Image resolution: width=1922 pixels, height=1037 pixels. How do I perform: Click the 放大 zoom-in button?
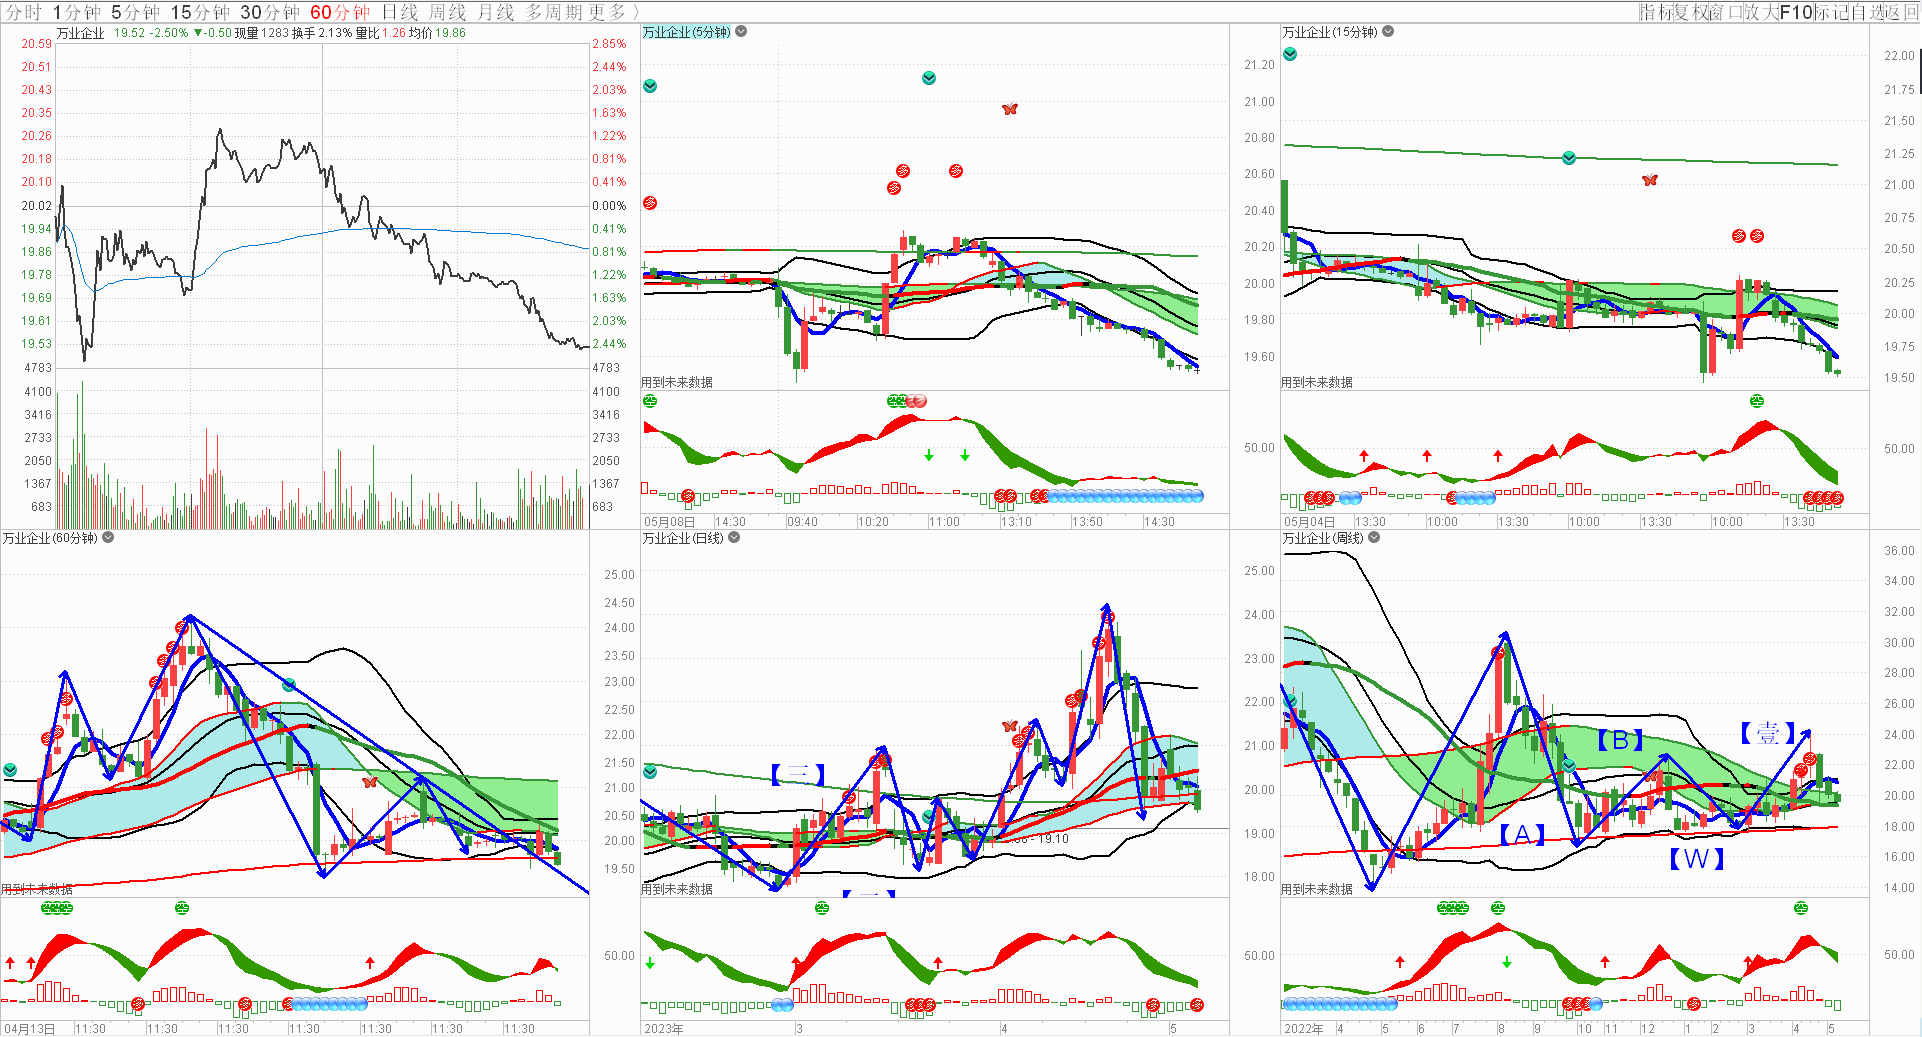1761,12
